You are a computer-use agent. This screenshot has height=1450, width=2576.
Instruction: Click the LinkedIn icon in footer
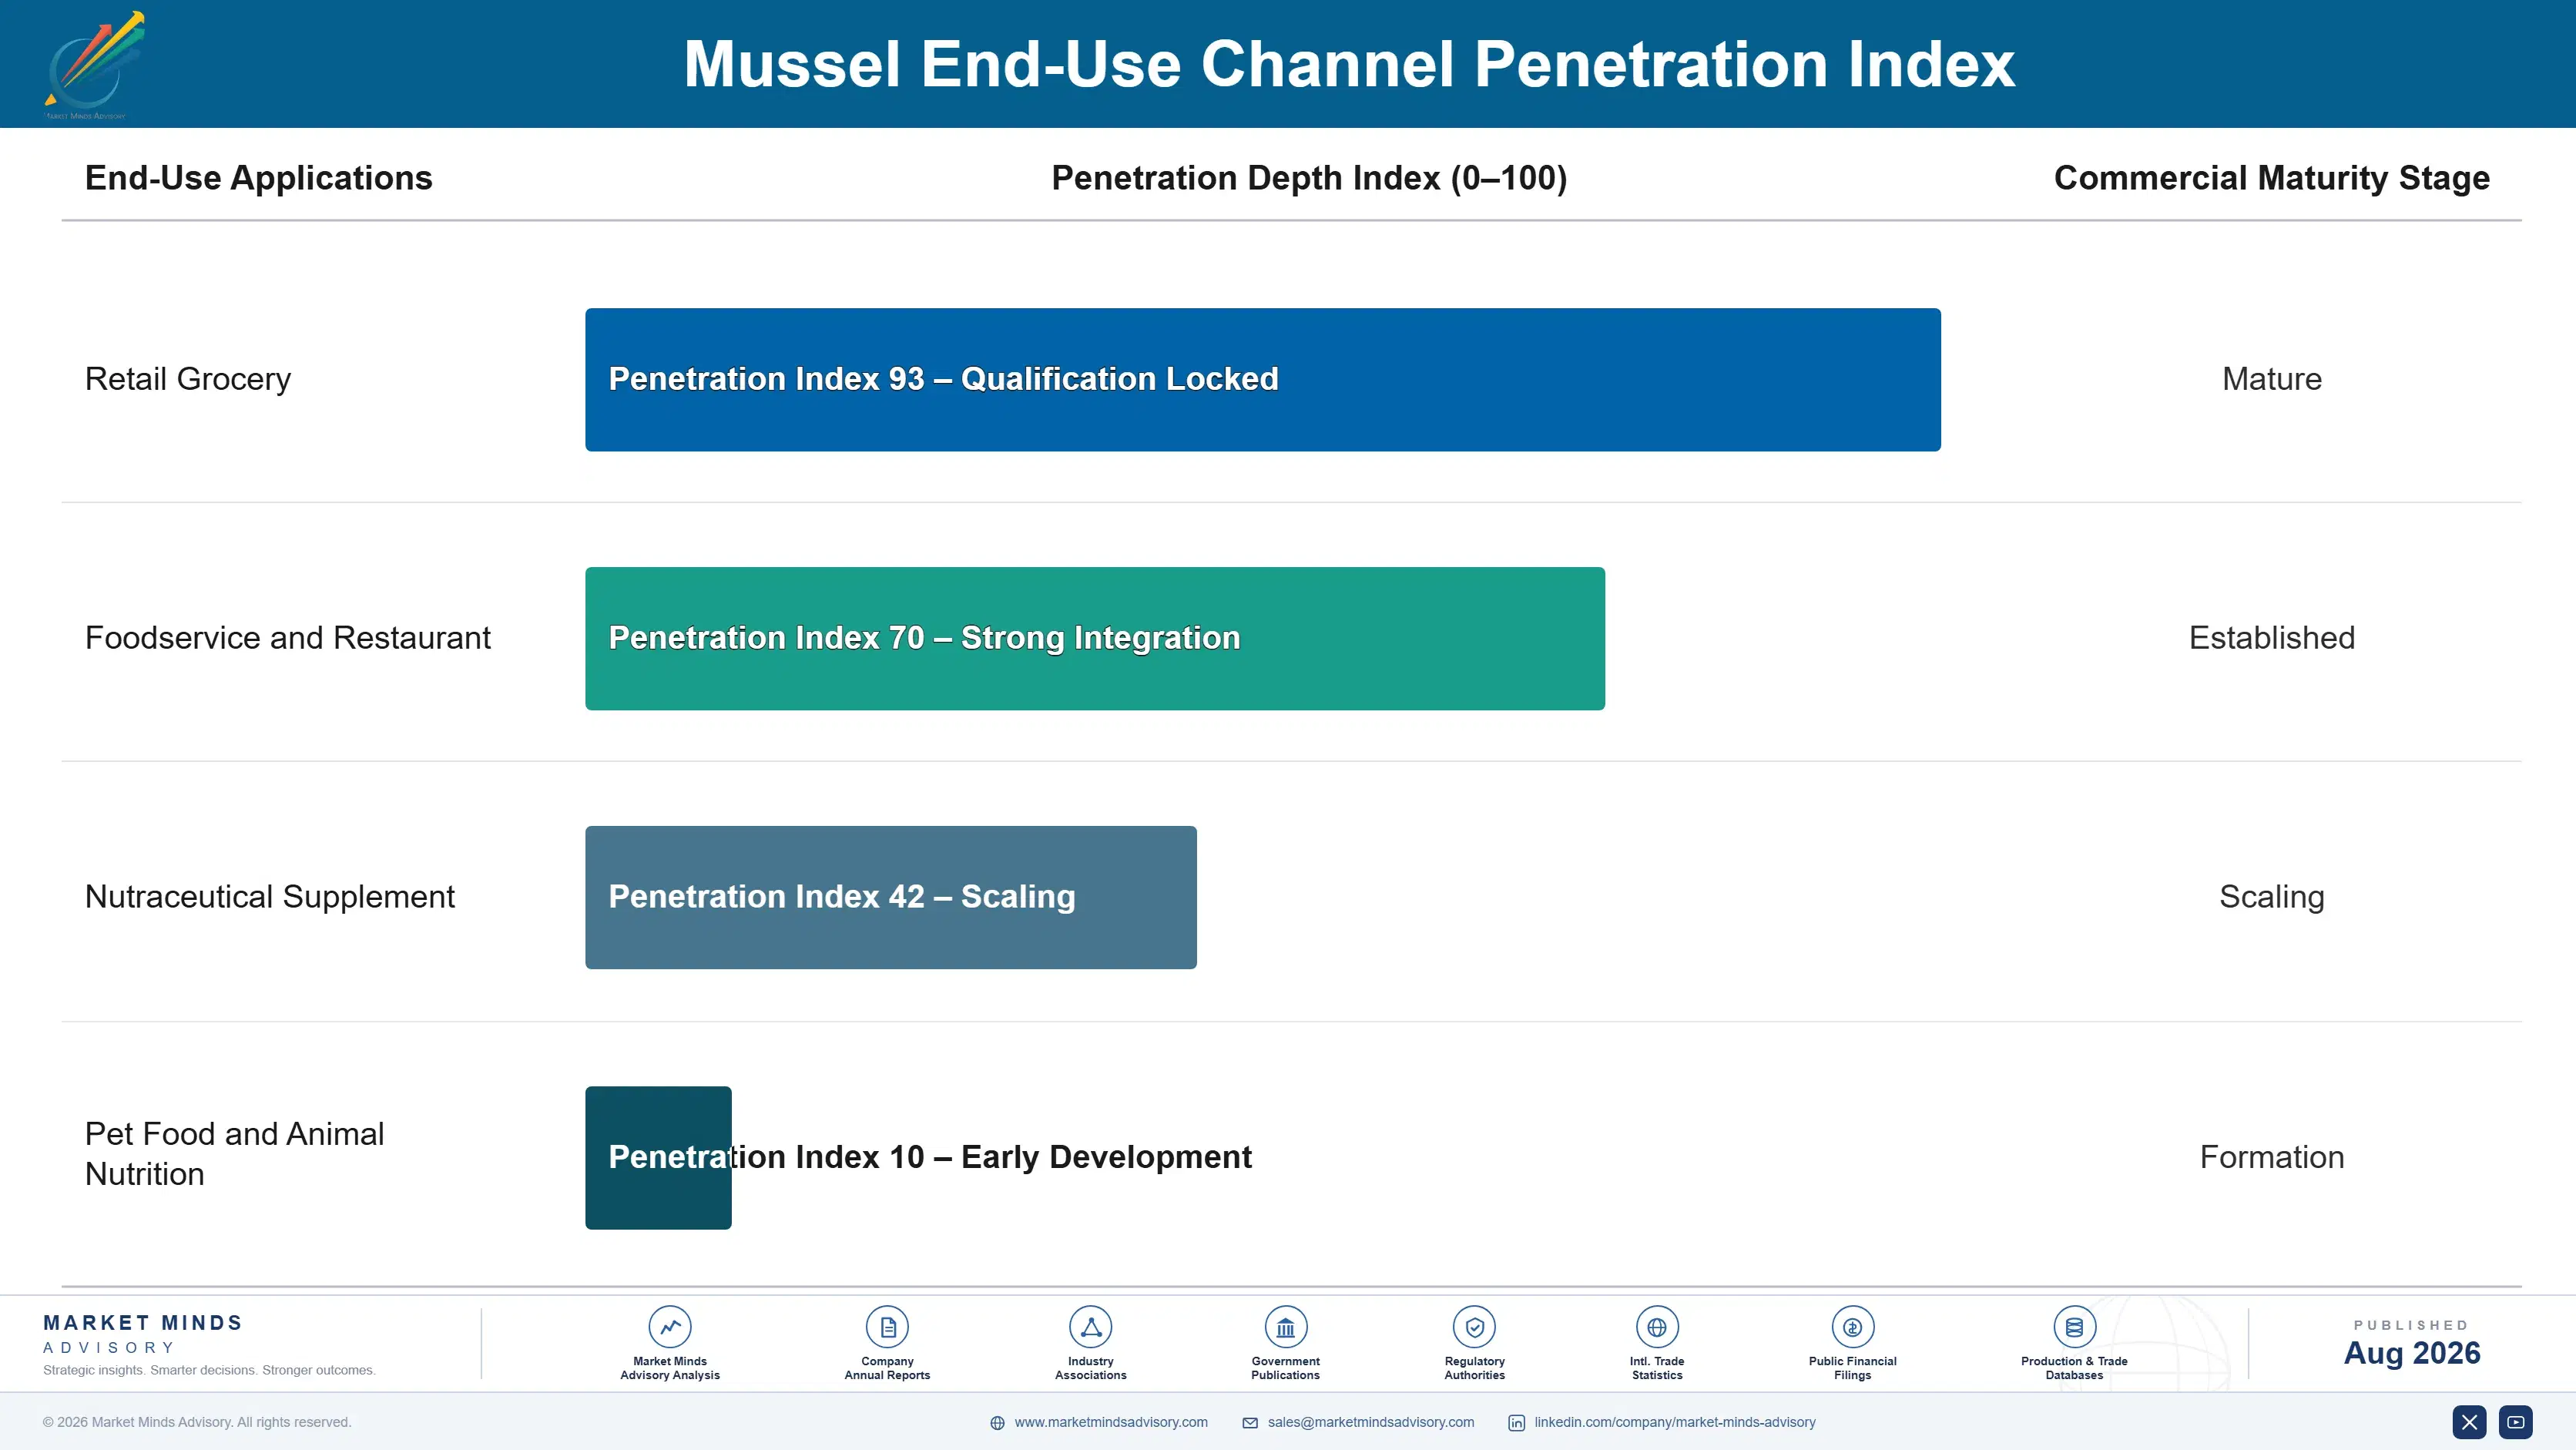(x=1516, y=1423)
